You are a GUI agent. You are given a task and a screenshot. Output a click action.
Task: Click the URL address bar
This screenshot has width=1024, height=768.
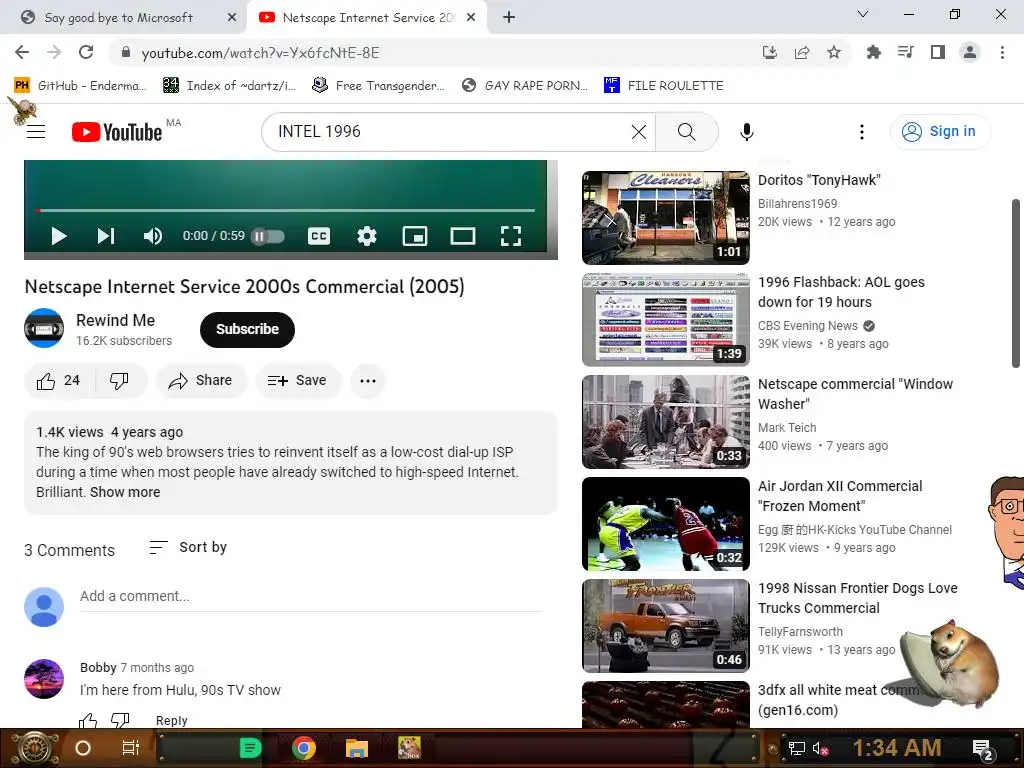(431, 53)
